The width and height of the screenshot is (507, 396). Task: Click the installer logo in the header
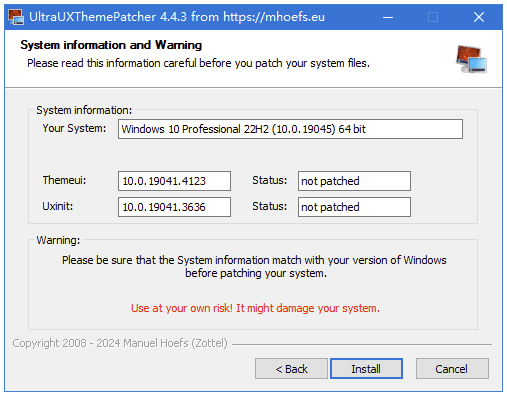point(471,59)
